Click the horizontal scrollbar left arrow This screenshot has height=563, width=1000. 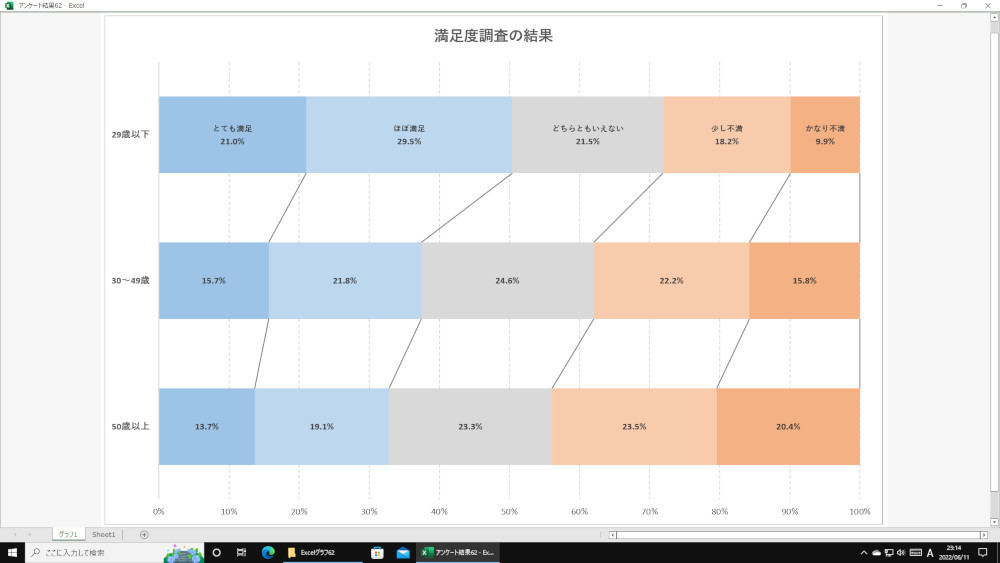coord(613,535)
